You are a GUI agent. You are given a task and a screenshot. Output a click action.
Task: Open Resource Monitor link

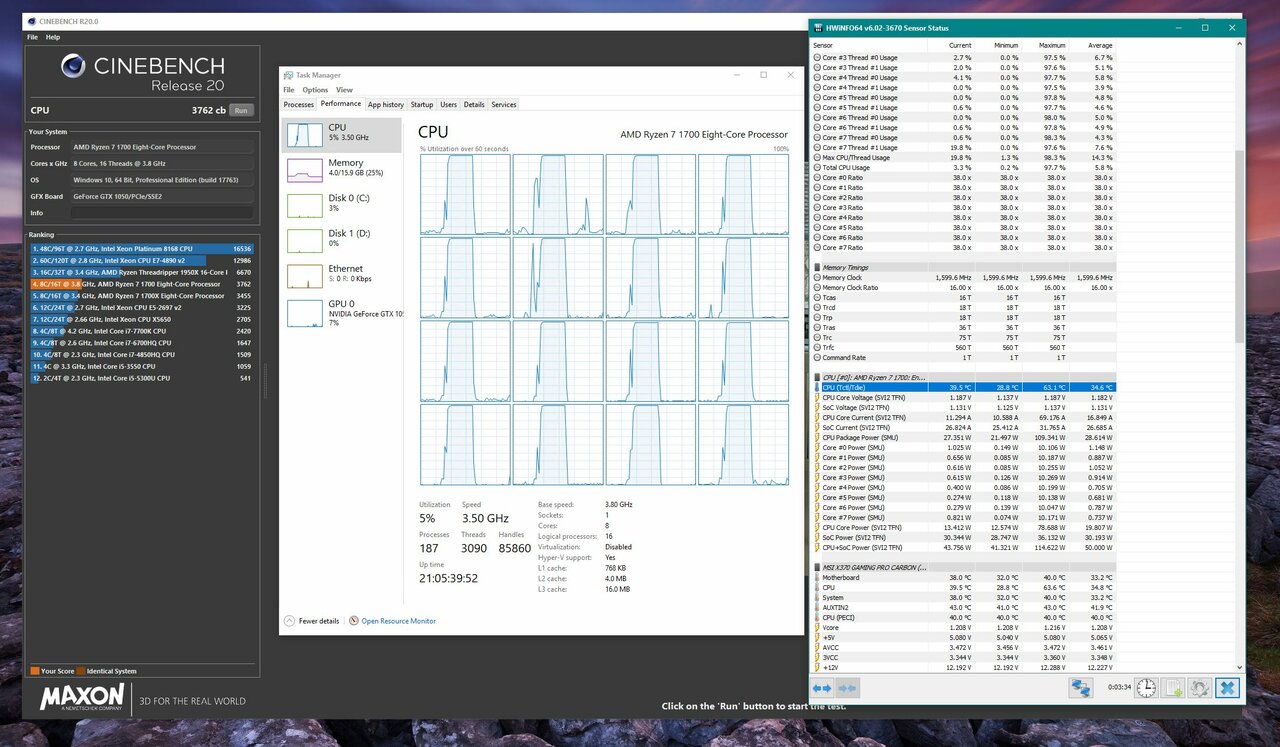pyautogui.click(x=398, y=621)
